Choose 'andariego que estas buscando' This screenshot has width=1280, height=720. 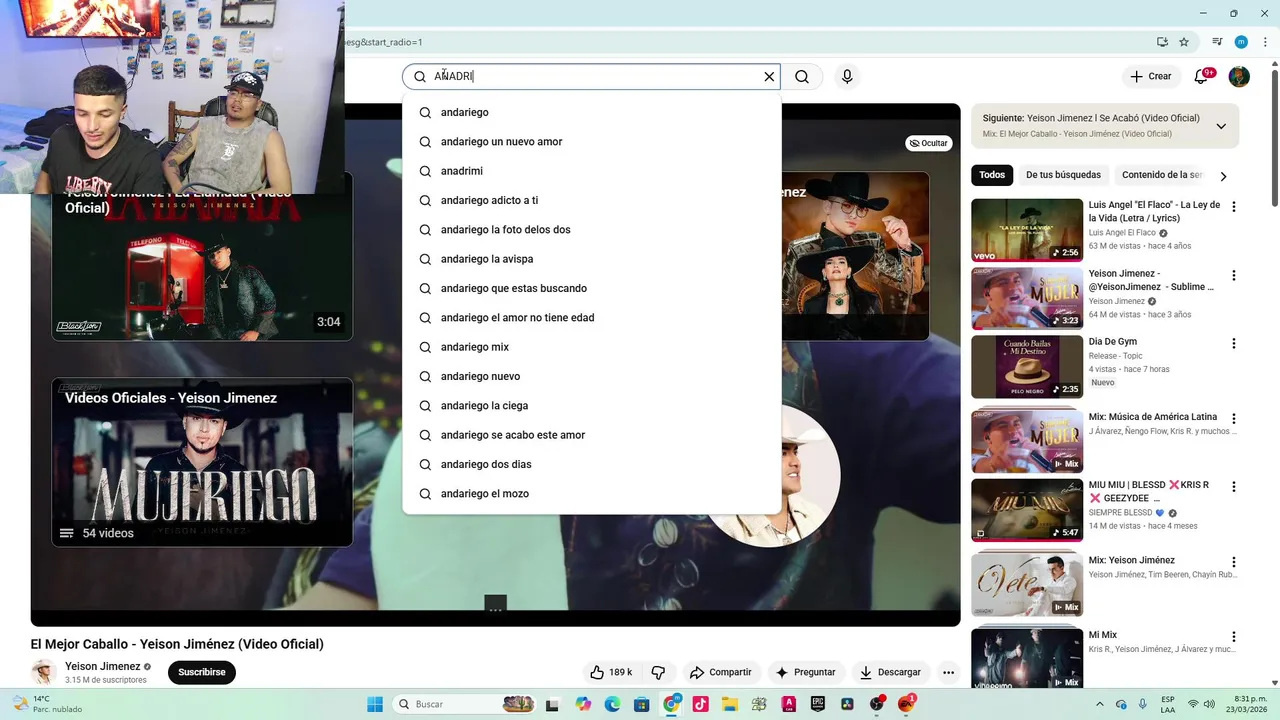(x=592, y=289)
